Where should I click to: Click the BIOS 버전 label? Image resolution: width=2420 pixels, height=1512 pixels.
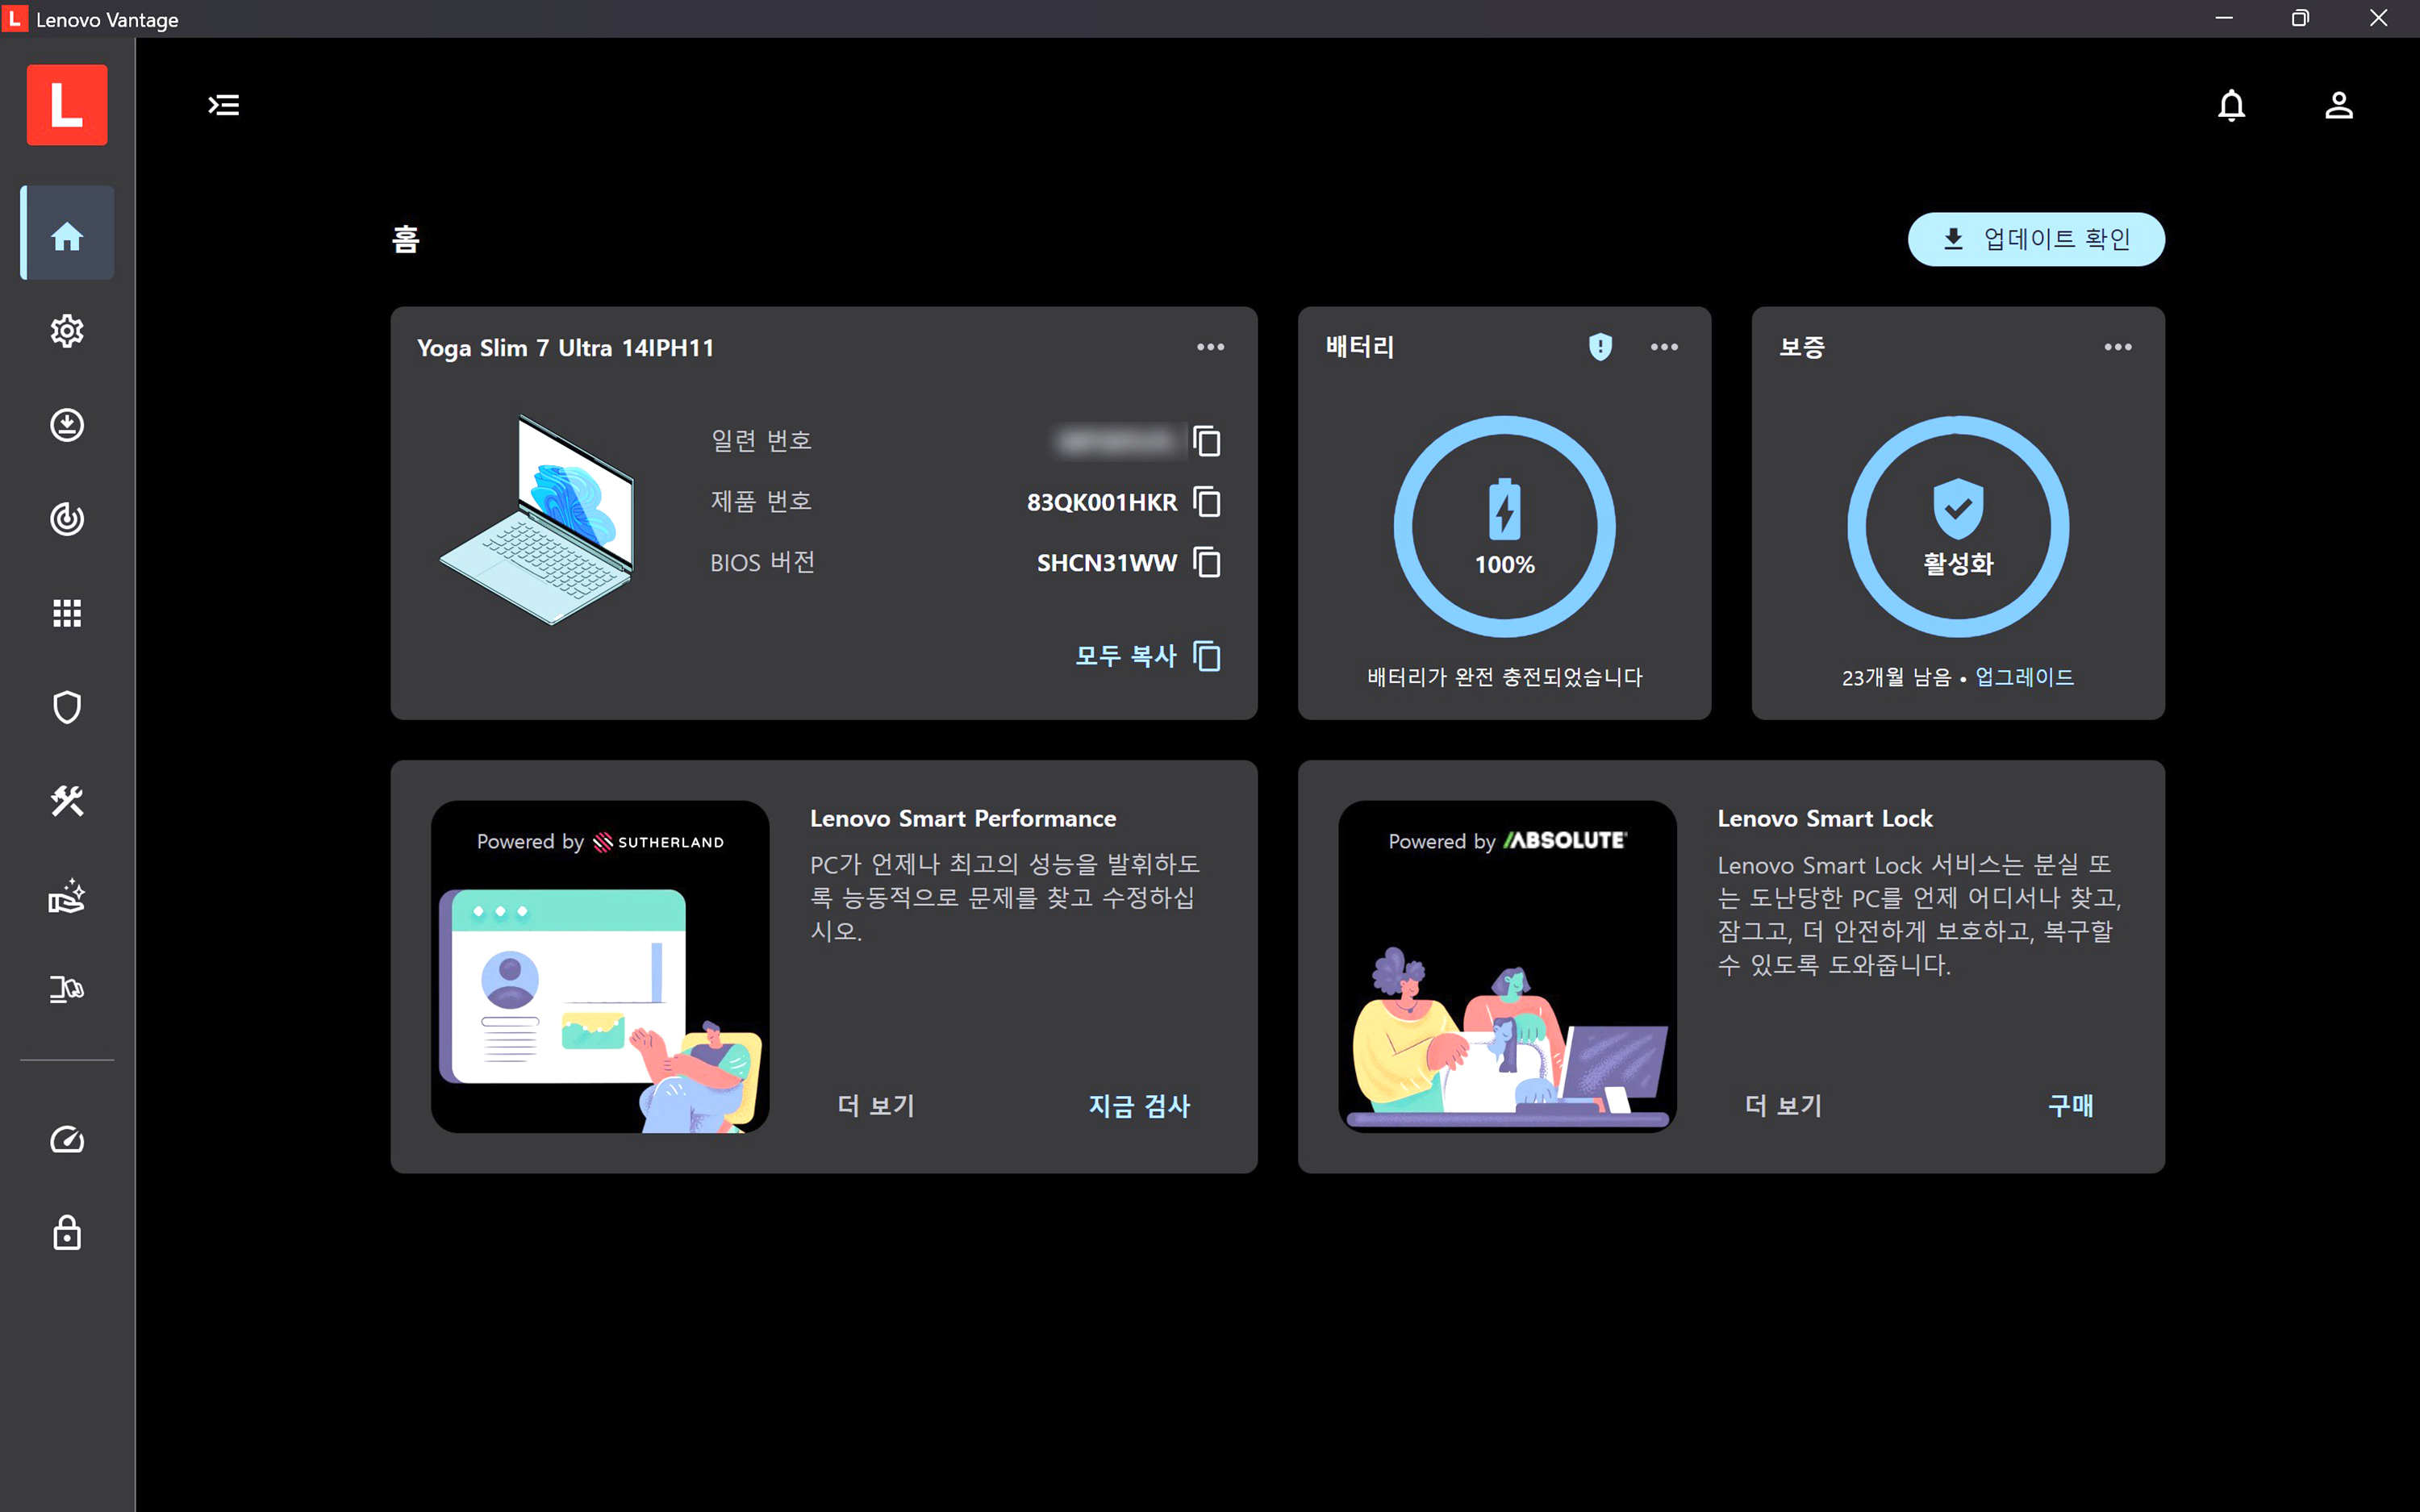tap(763, 563)
